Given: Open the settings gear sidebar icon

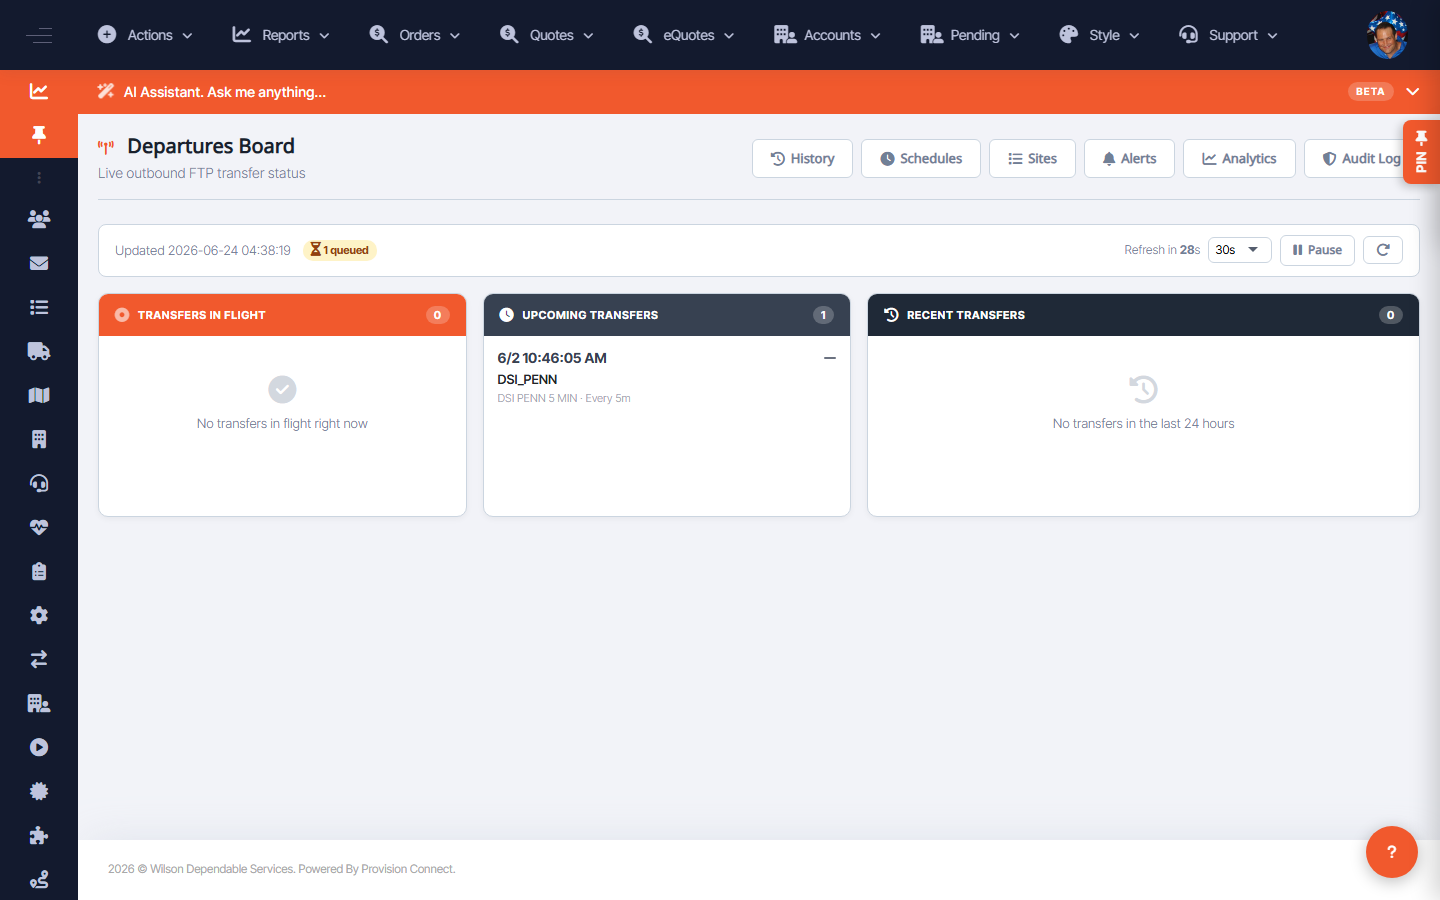Looking at the screenshot, I should coord(39,615).
